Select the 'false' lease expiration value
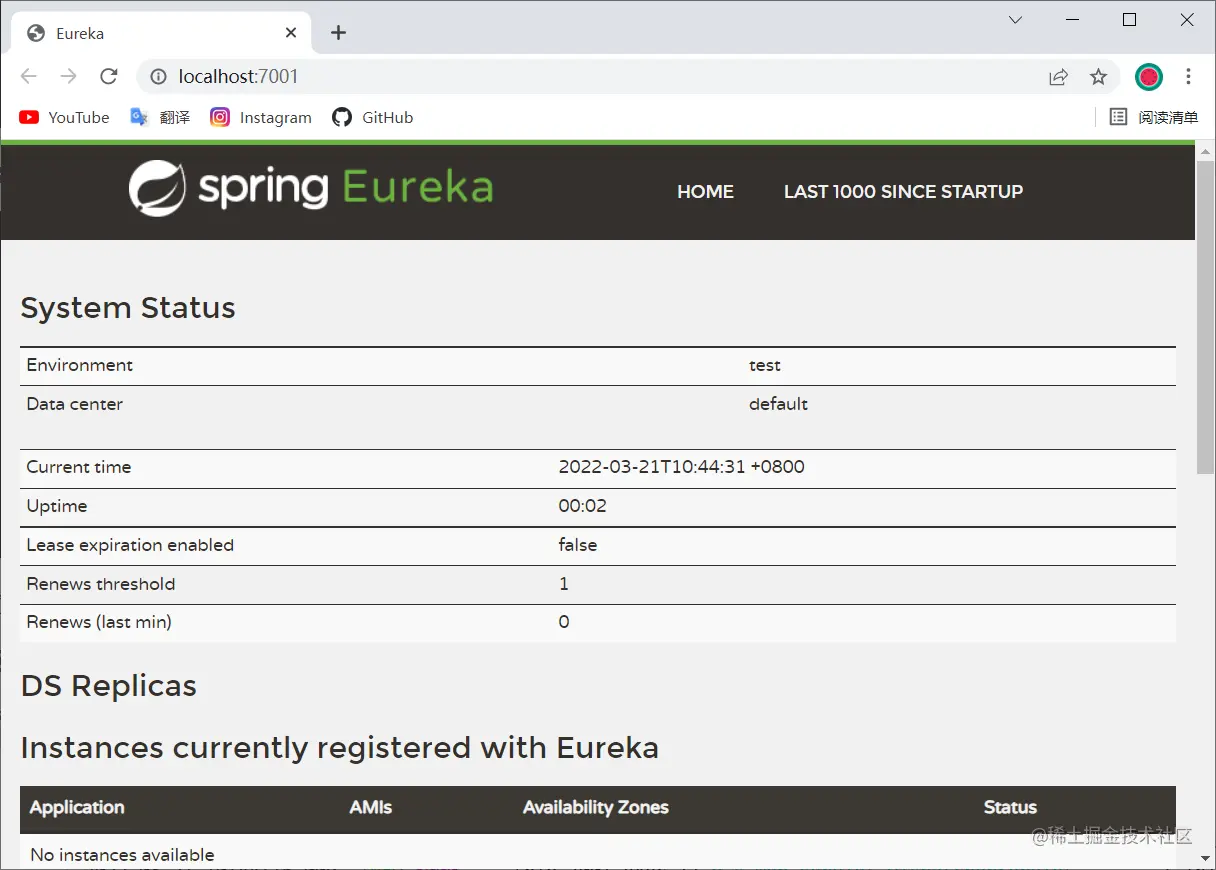 pyautogui.click(x=578, y=545)
